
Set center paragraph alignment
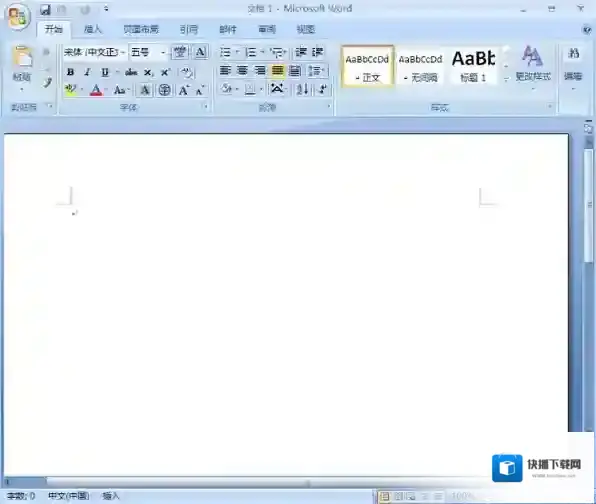(242, 71)
